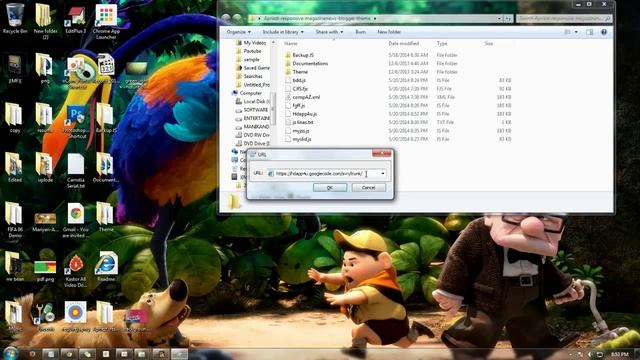This screenshot has height=360, width=640.
Task: Select Pavtube in navigation pane
Action: click(x=252, y=51)
